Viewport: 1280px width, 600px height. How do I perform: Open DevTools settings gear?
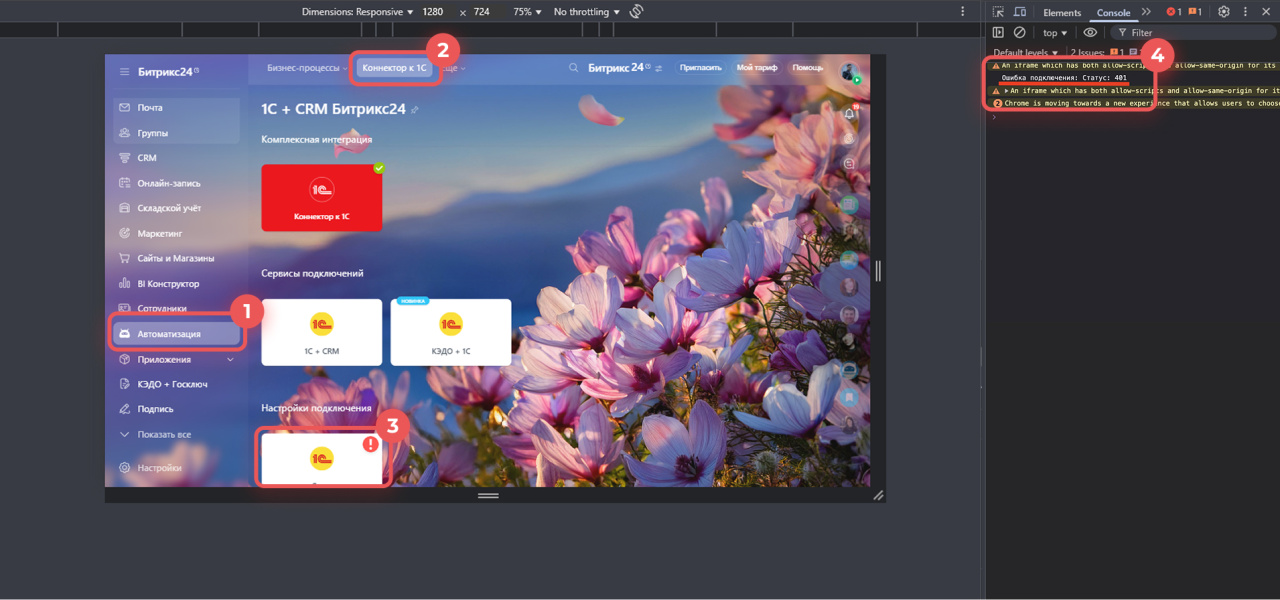pos(1224,12)
